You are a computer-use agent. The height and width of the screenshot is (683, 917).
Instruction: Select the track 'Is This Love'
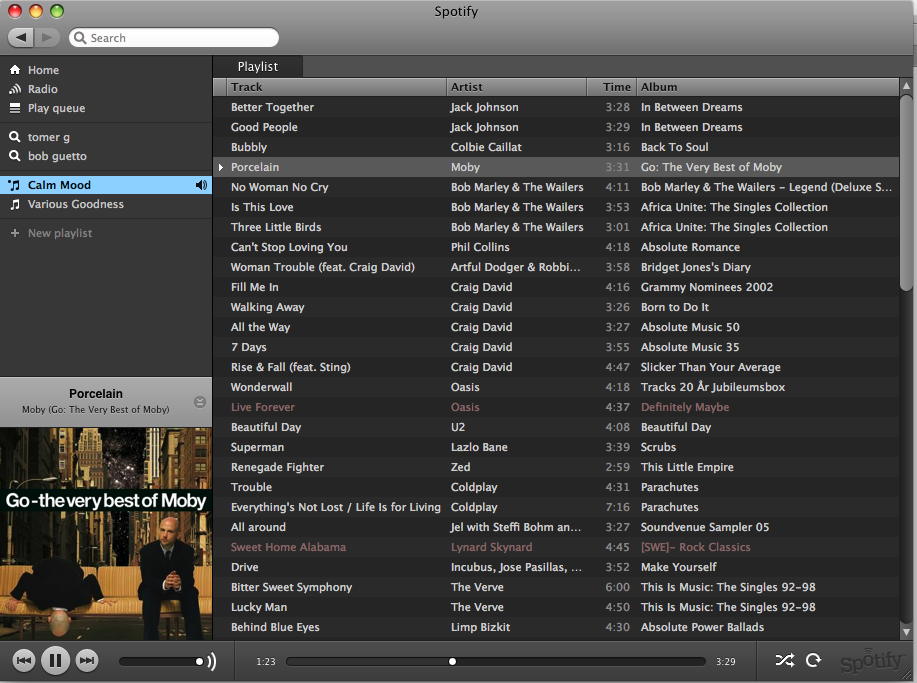(x=262, y=207)
